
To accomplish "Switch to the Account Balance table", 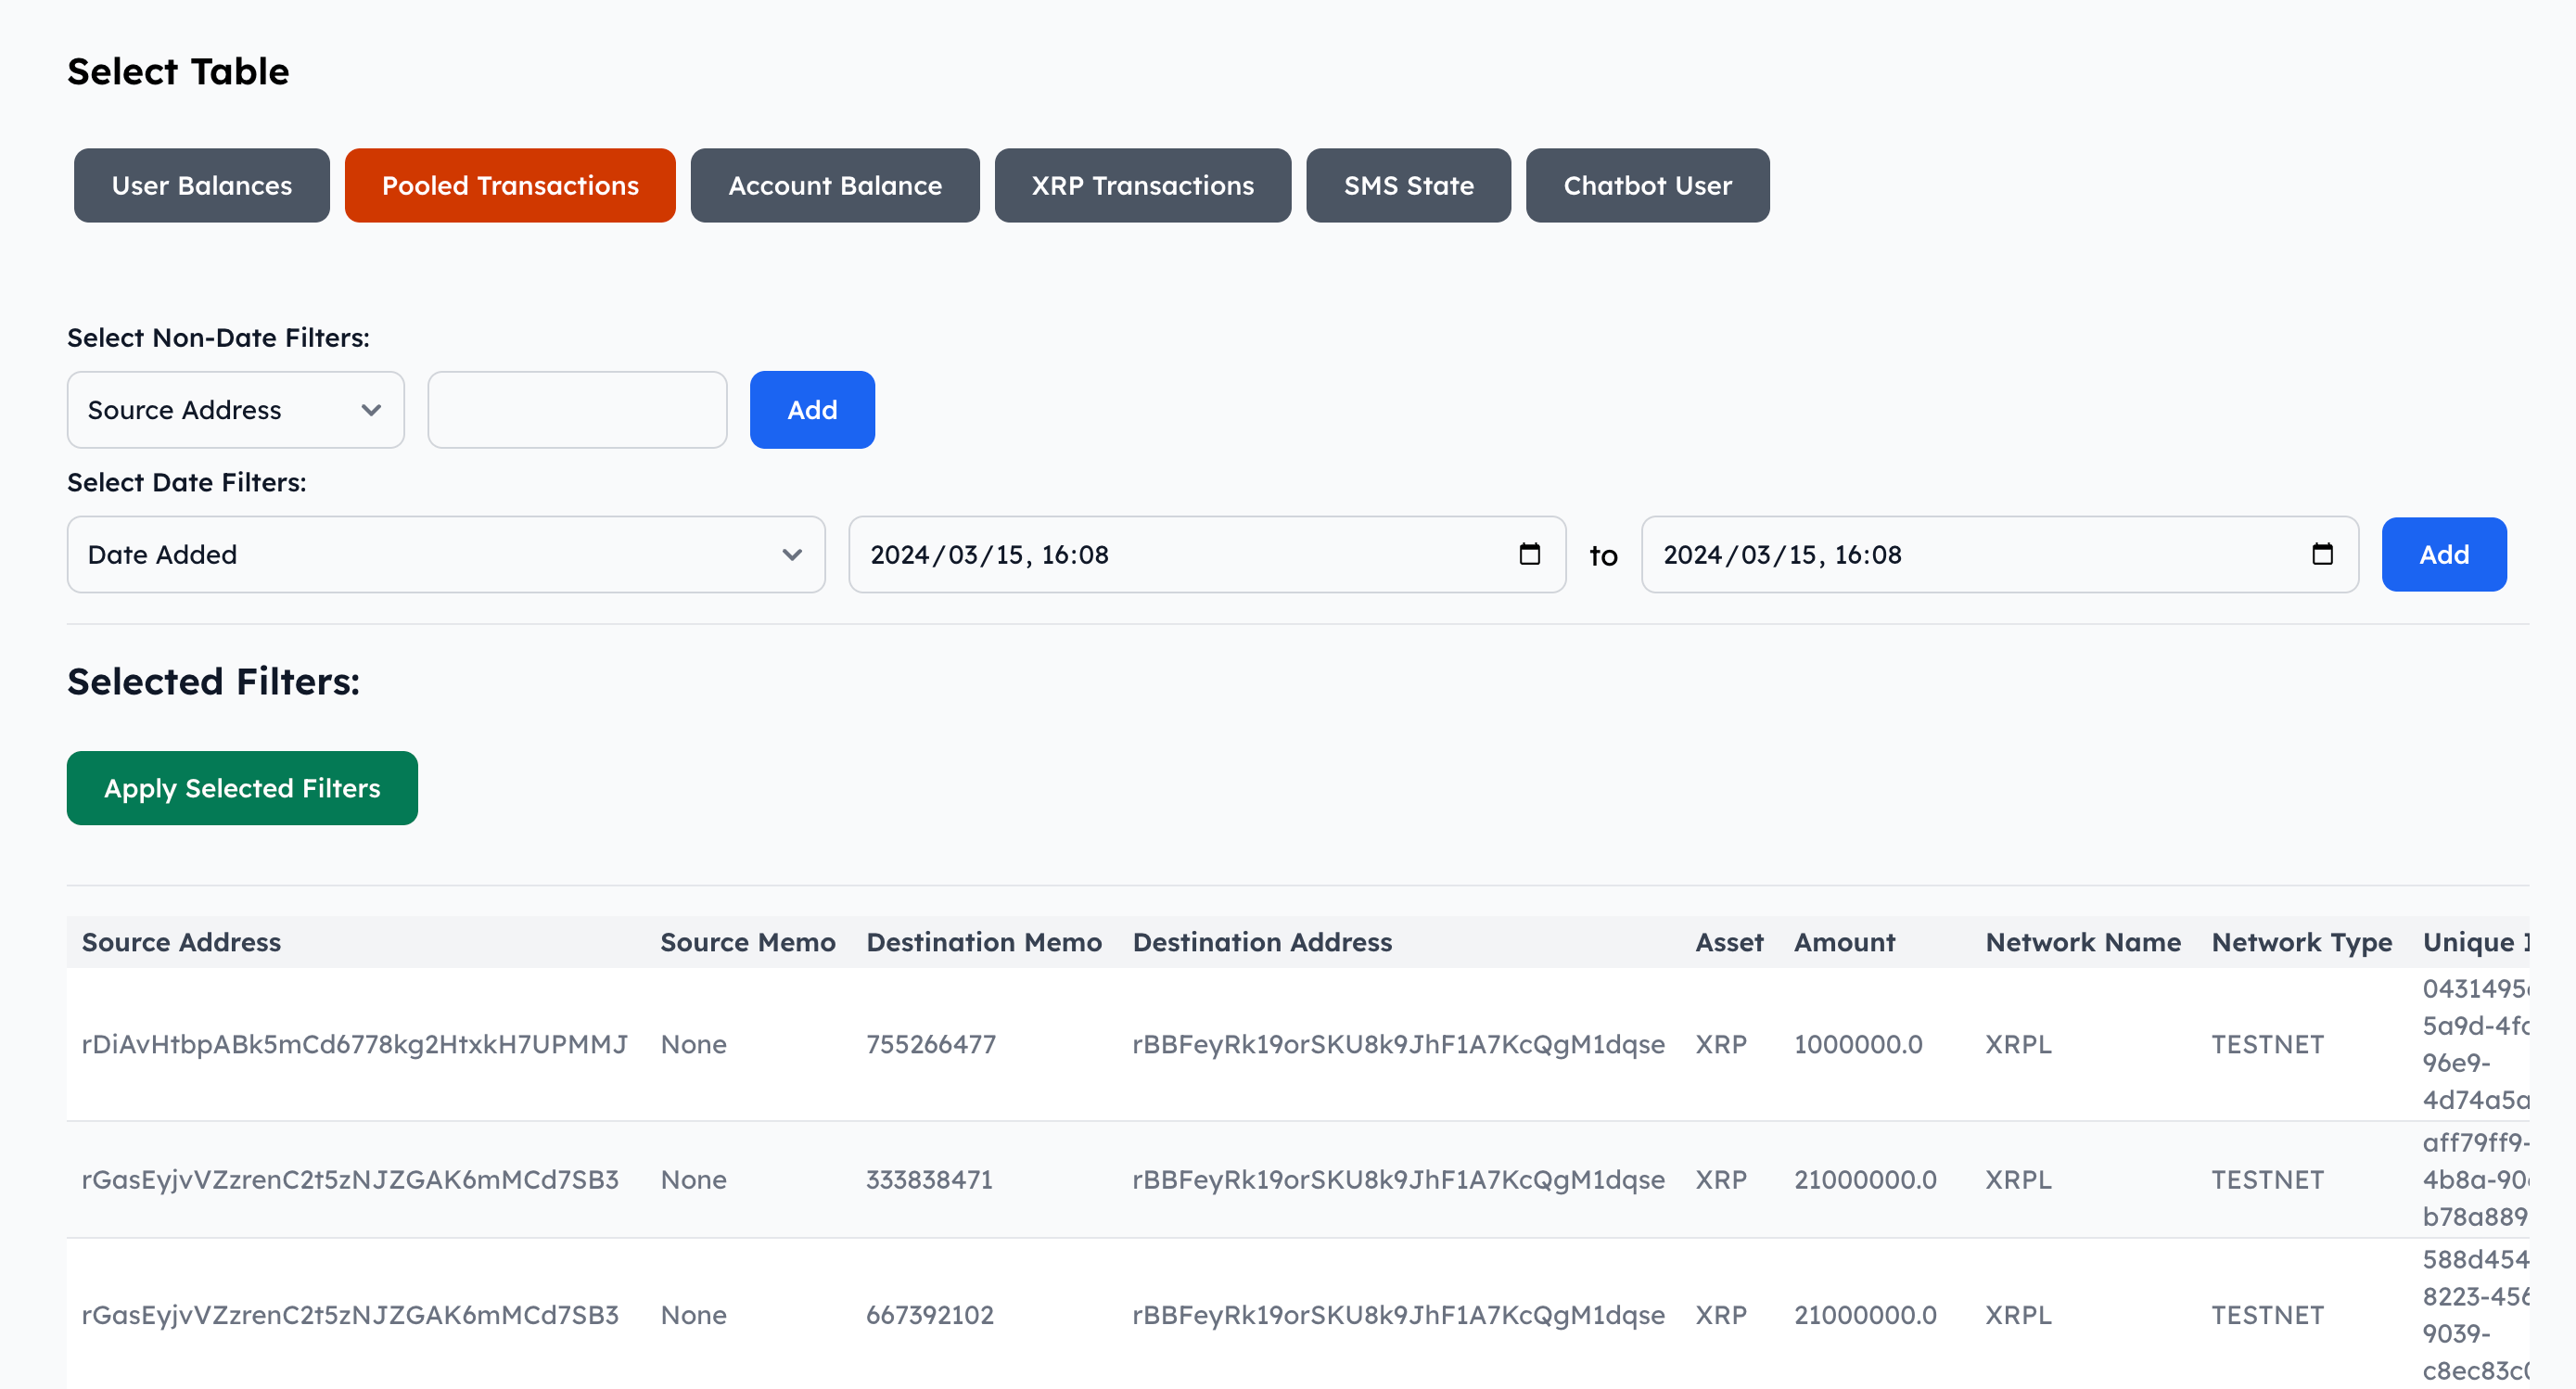I will tap(834, 185).
